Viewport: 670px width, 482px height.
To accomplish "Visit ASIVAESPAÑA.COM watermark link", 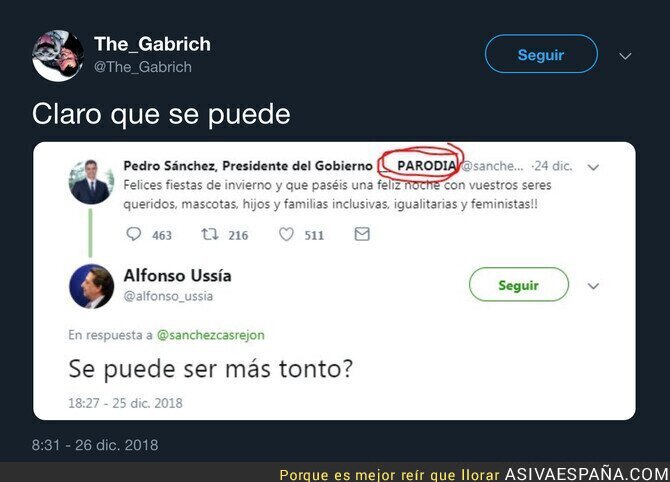I will (587, 474).
